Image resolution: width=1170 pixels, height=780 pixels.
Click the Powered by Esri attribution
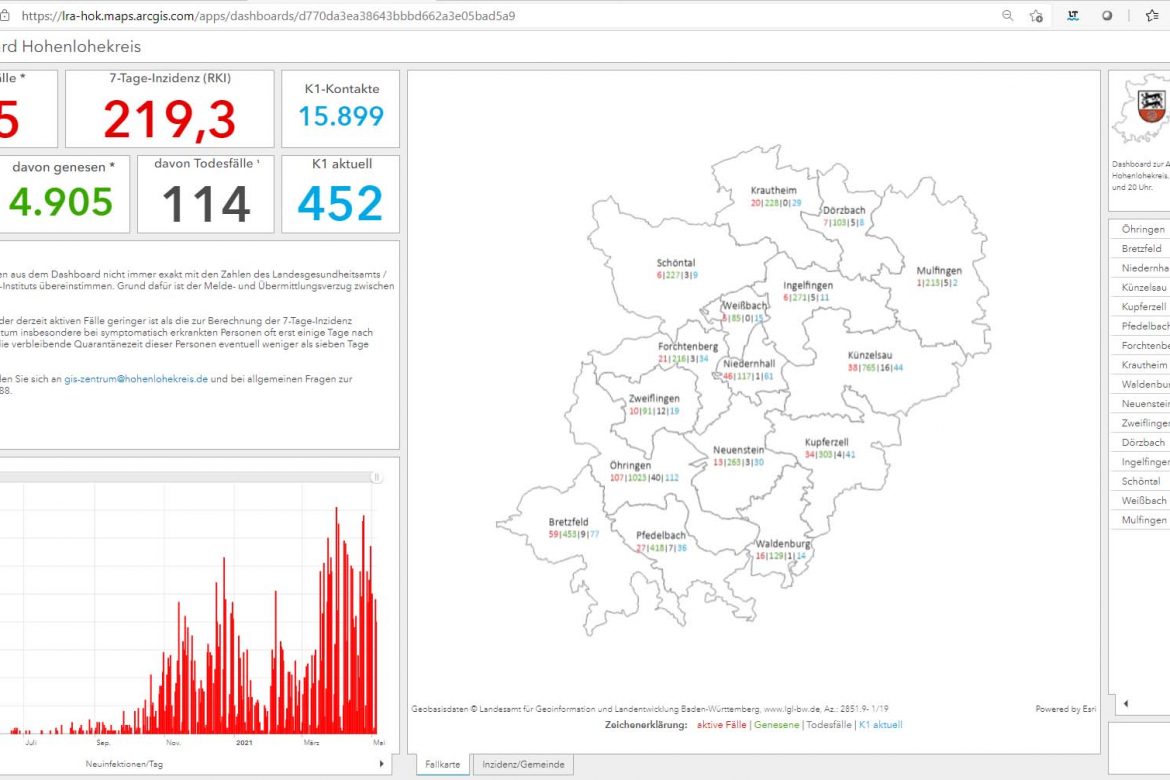click(1065, 709)
